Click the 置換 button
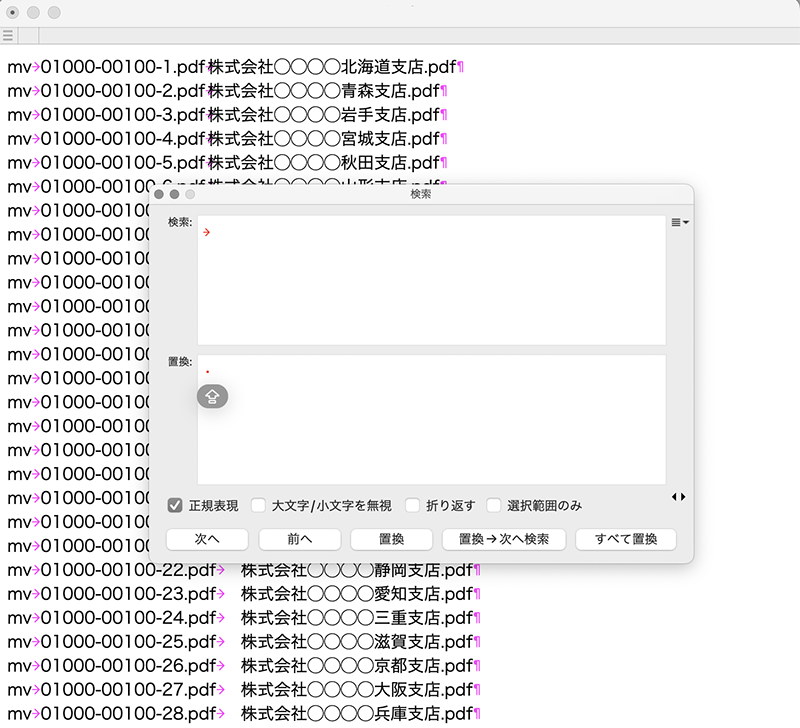 point(391,539)
